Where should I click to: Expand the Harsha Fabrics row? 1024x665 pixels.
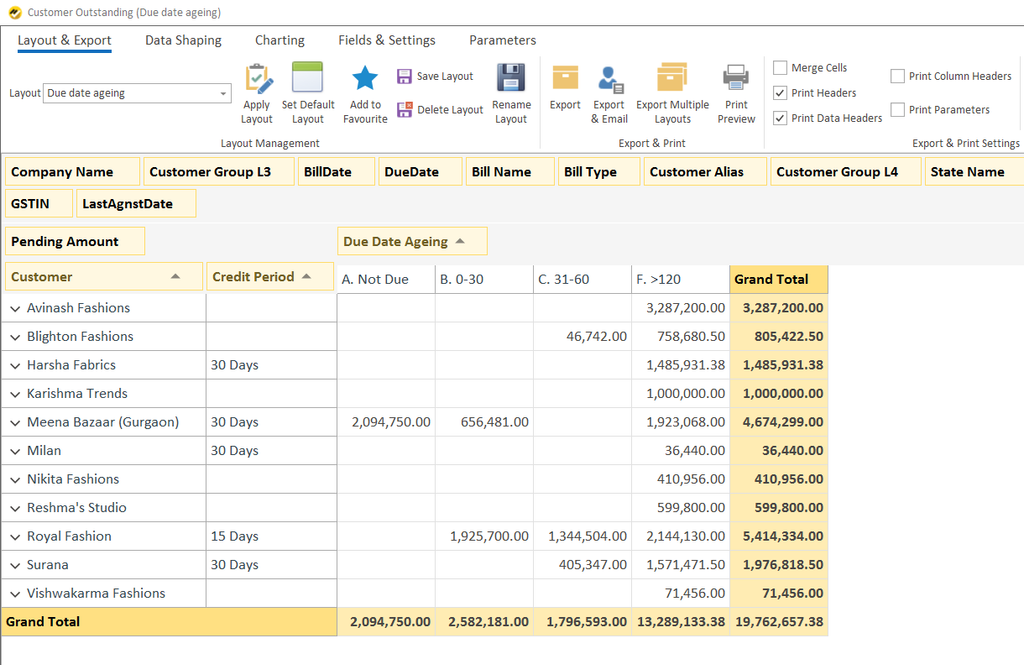[x=15, y=366]
